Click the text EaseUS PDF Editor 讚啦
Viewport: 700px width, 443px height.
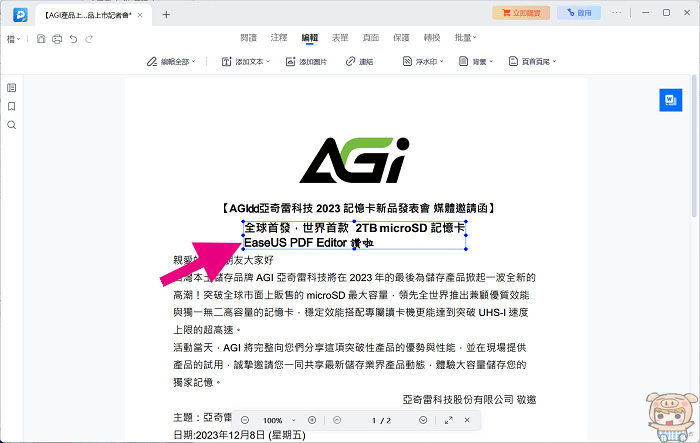click(x=309, y=243)
